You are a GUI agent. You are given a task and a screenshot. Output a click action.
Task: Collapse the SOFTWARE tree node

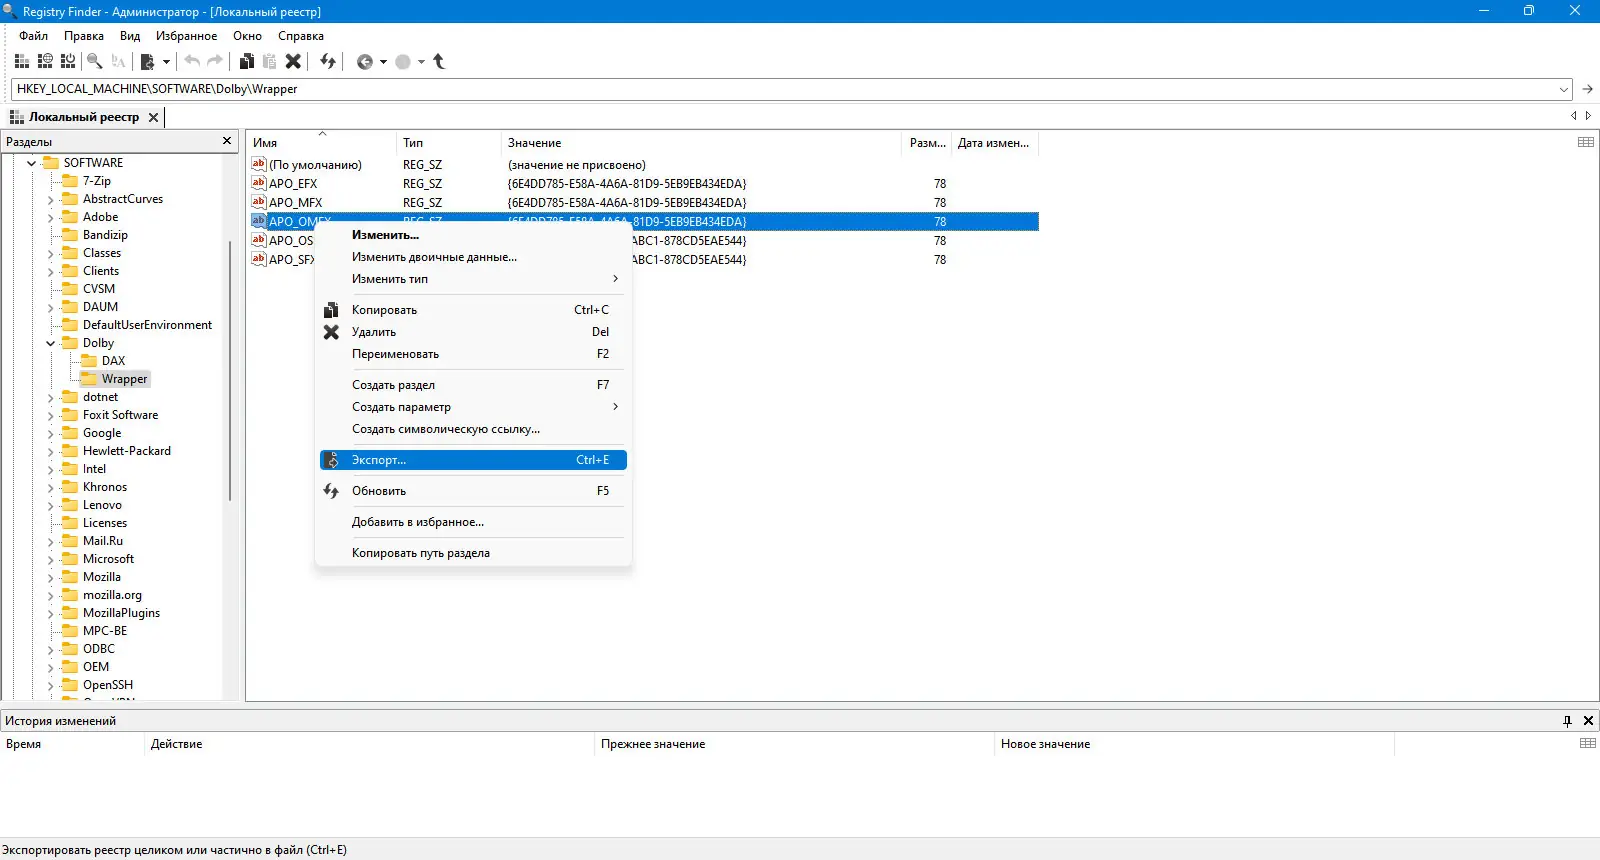click(x=32, y=163)
